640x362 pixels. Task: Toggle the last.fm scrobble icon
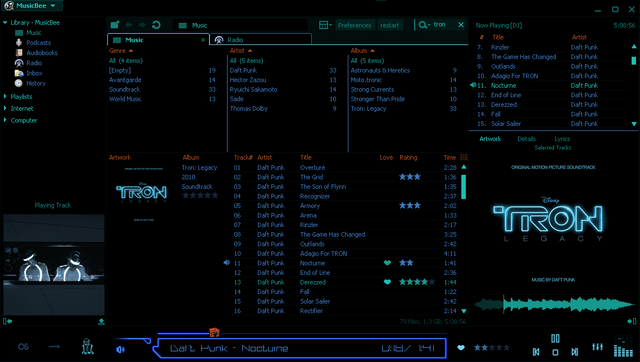click(x=23, y=346)
